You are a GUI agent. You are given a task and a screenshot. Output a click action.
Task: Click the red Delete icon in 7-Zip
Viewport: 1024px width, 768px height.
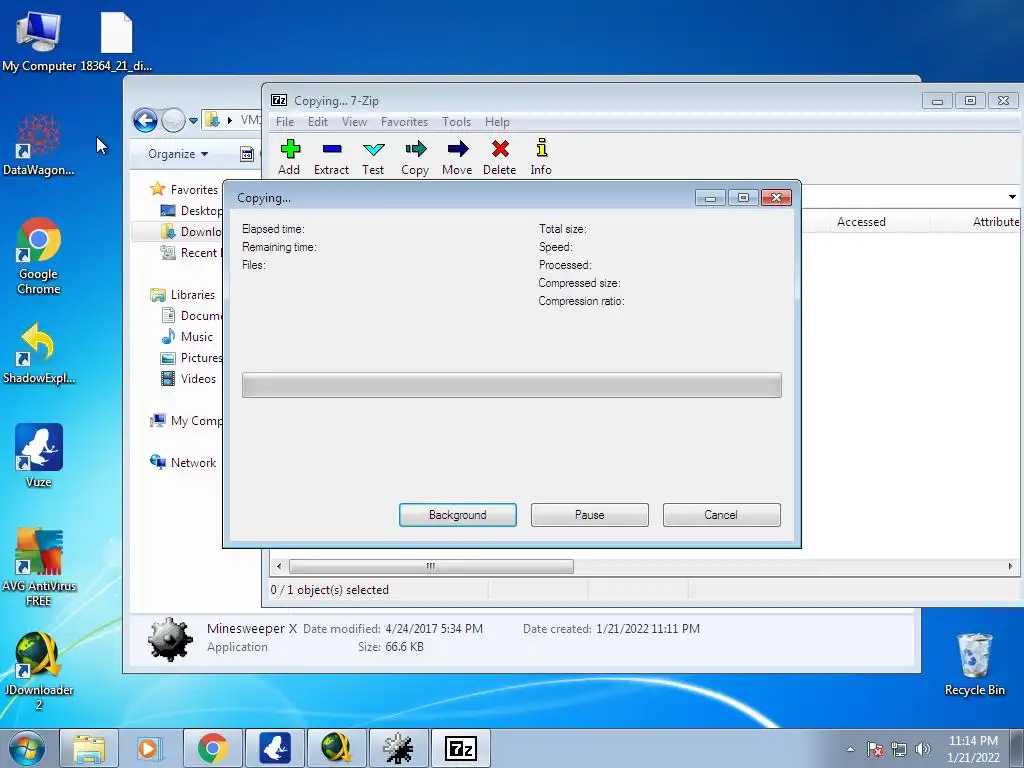[500, 157]
